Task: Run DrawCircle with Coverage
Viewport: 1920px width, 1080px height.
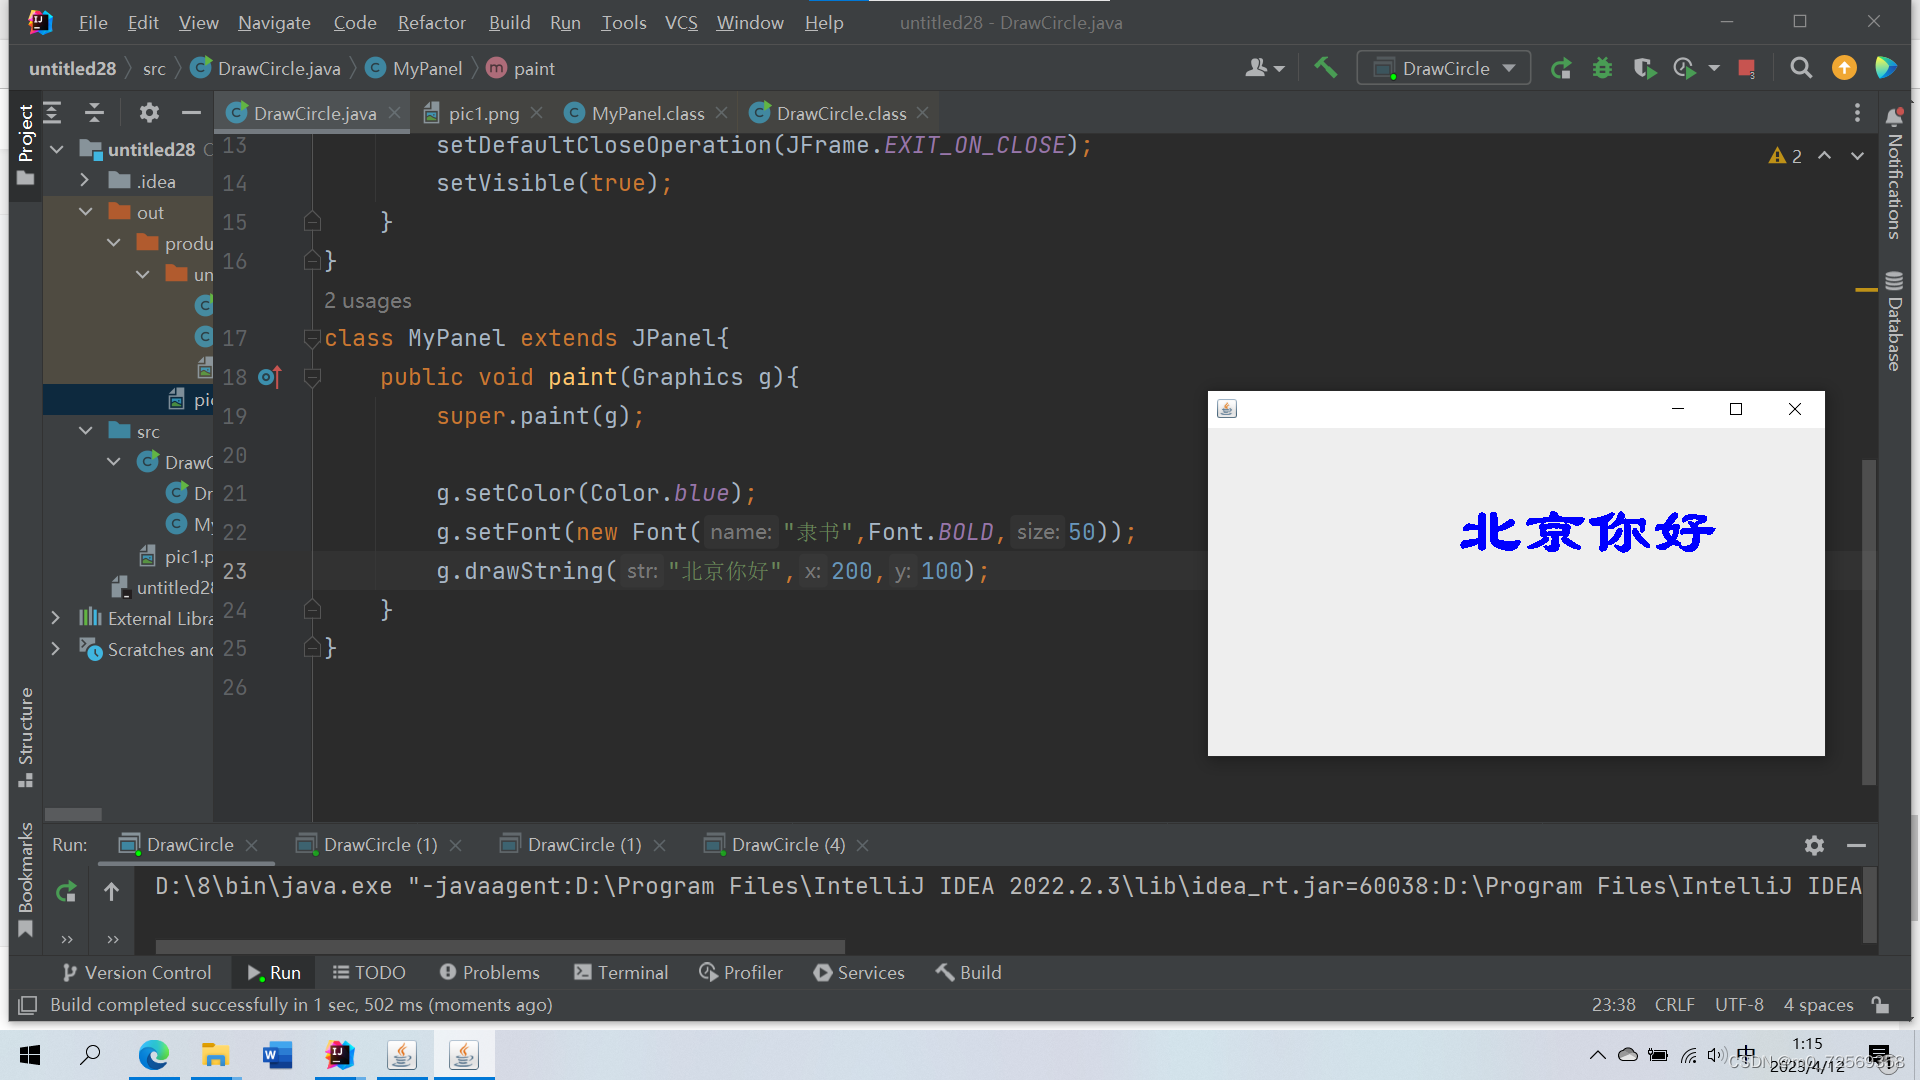Action: (x=1645, y=68)
